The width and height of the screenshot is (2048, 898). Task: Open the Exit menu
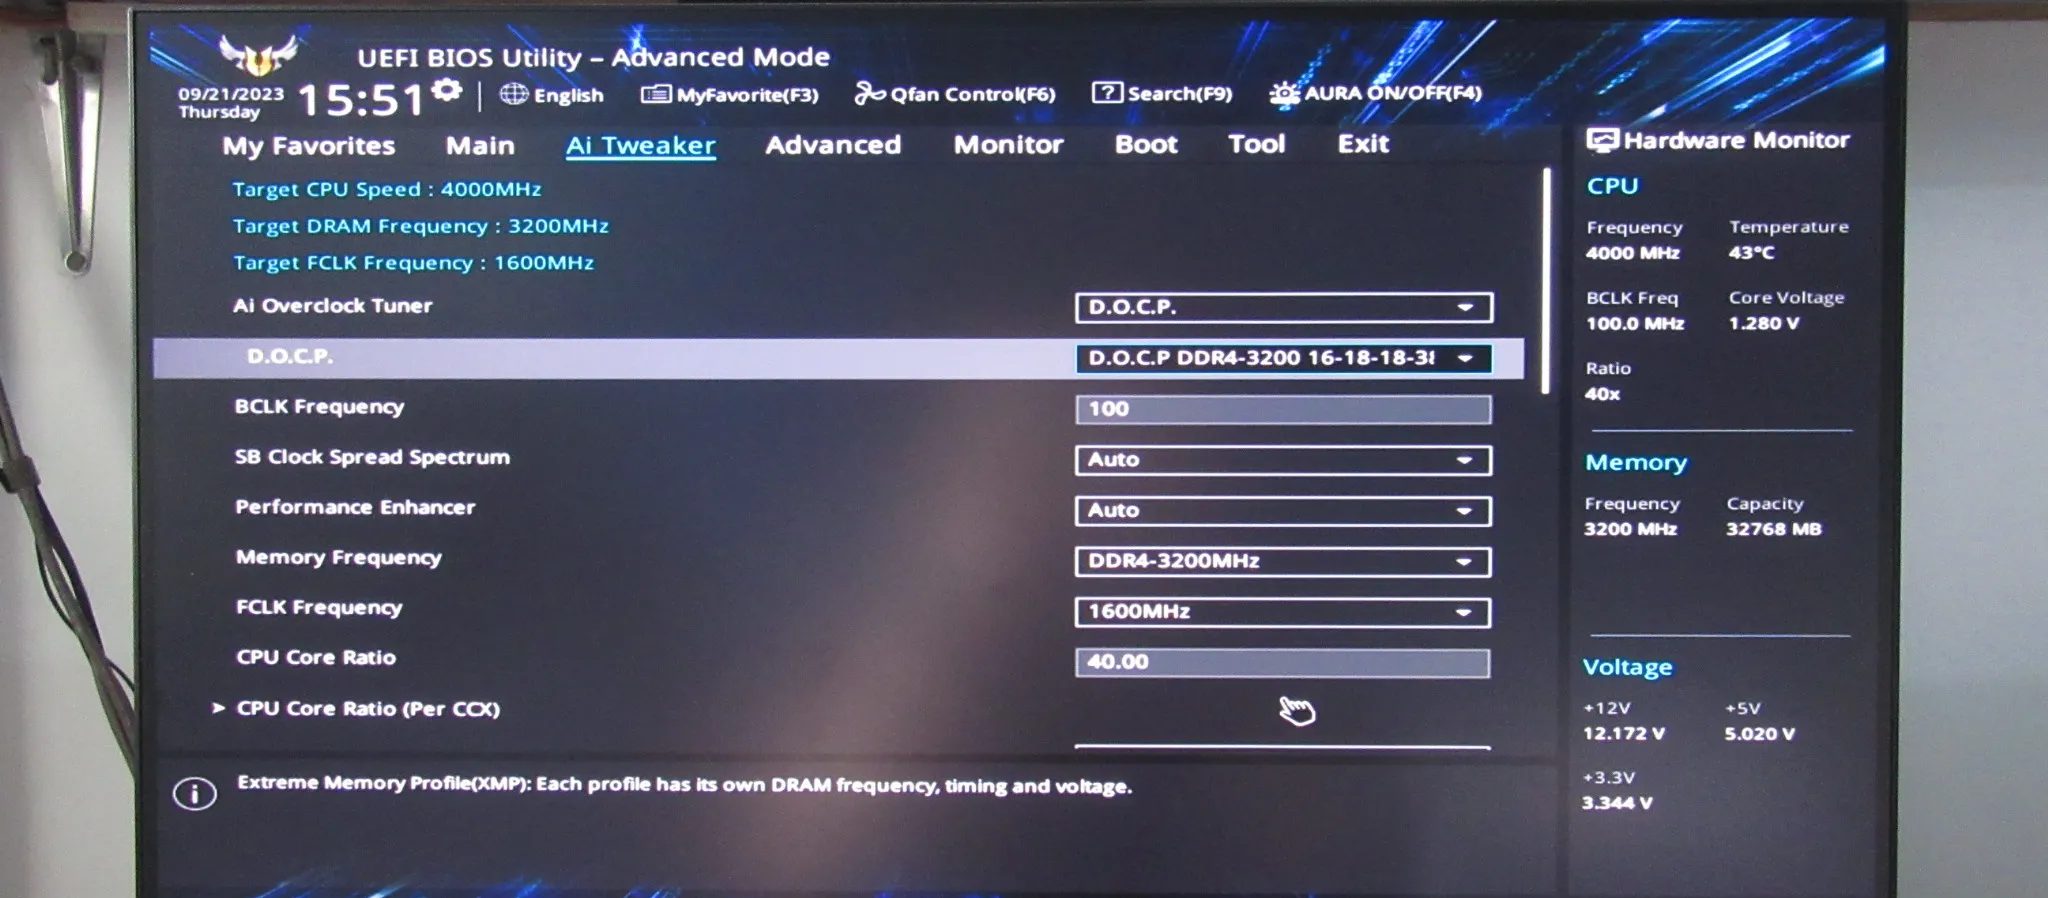point(1363,143)
